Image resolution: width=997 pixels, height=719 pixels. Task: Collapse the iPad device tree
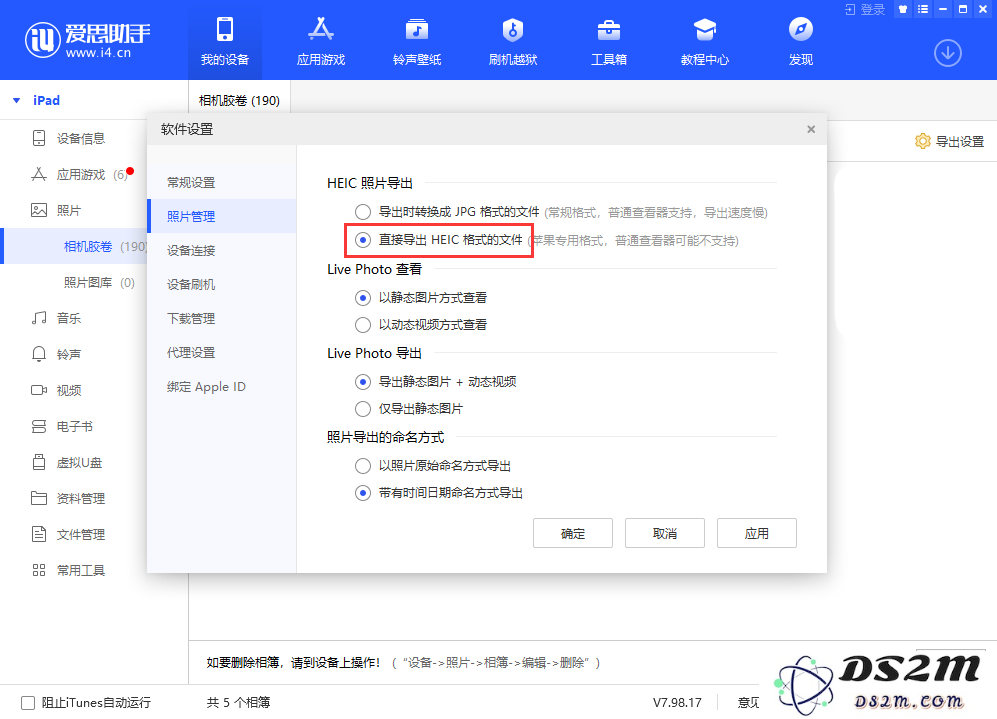coord(17,100)
